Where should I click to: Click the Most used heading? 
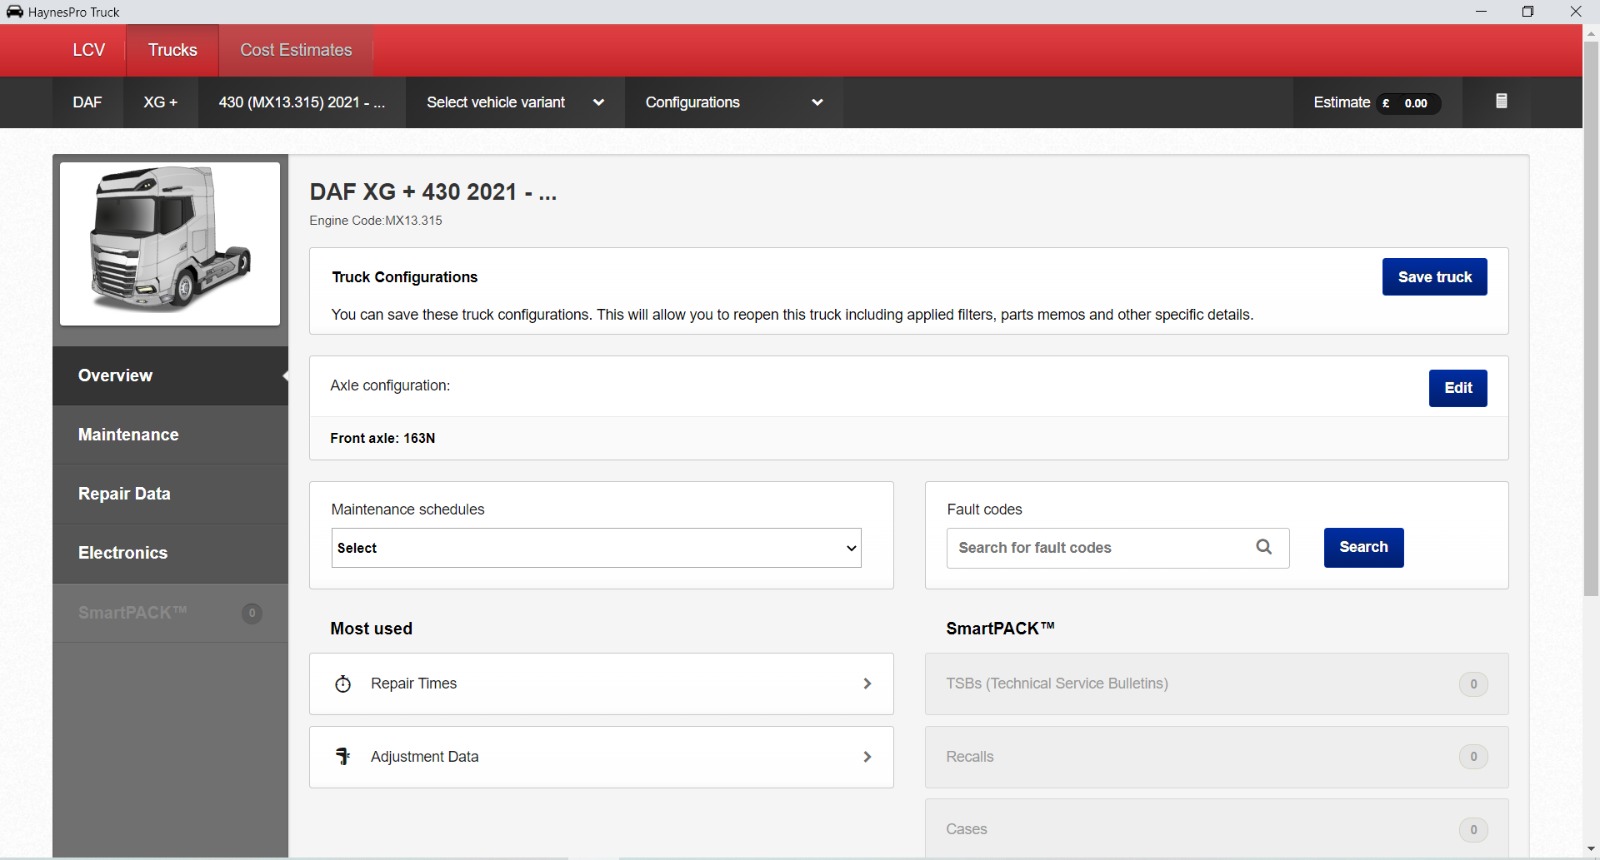tap(371, 629)
